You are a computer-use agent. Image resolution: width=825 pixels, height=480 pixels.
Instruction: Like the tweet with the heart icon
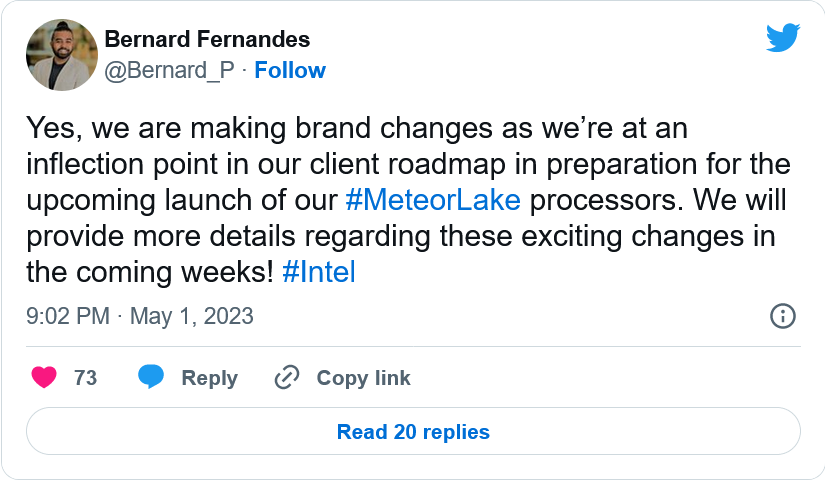click(43, 377)
